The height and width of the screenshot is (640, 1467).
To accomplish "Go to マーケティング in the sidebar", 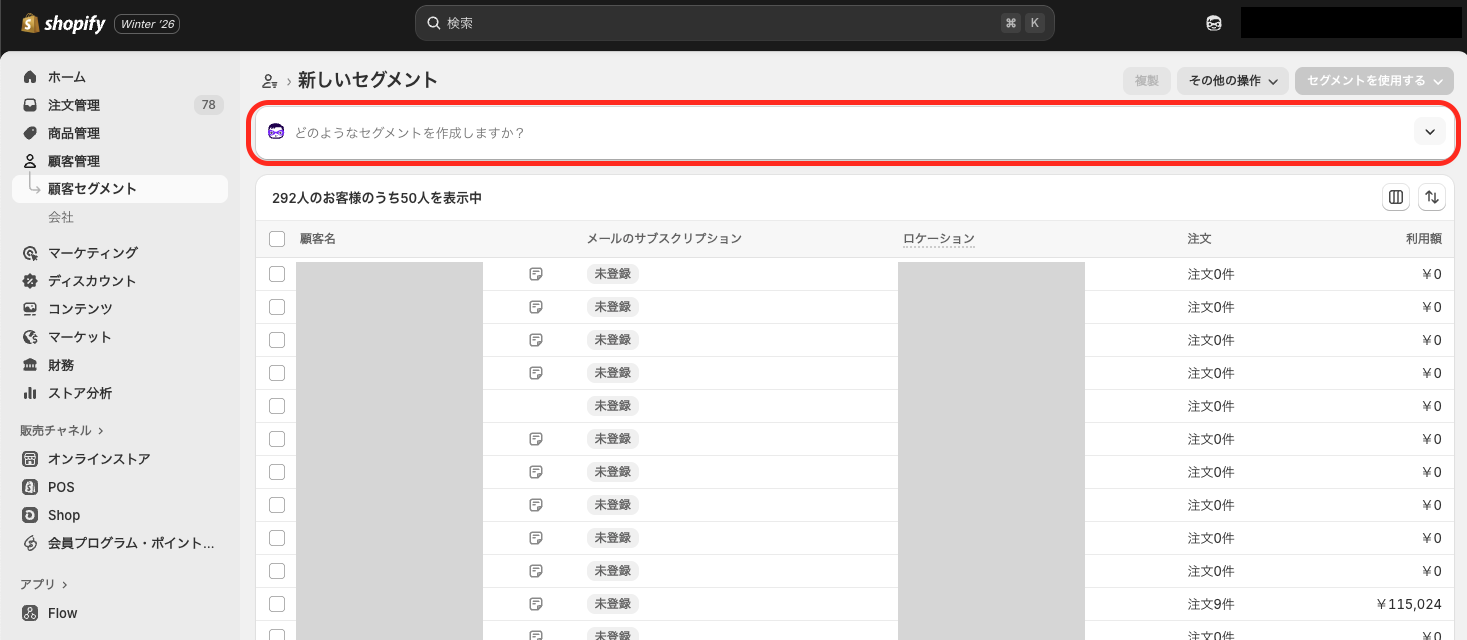I will point(93,253).
